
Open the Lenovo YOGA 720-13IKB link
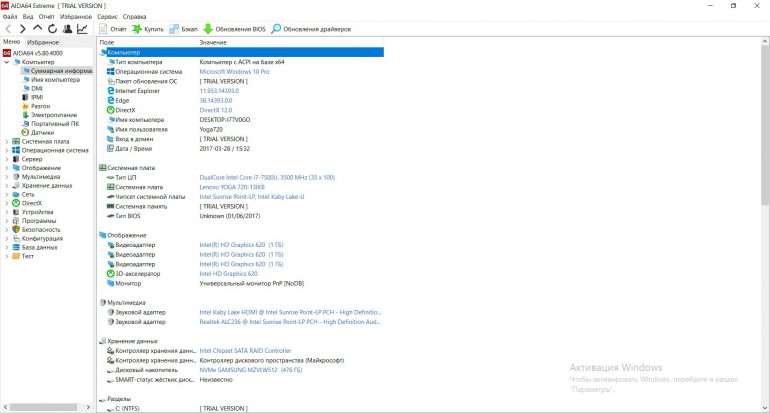232,187
